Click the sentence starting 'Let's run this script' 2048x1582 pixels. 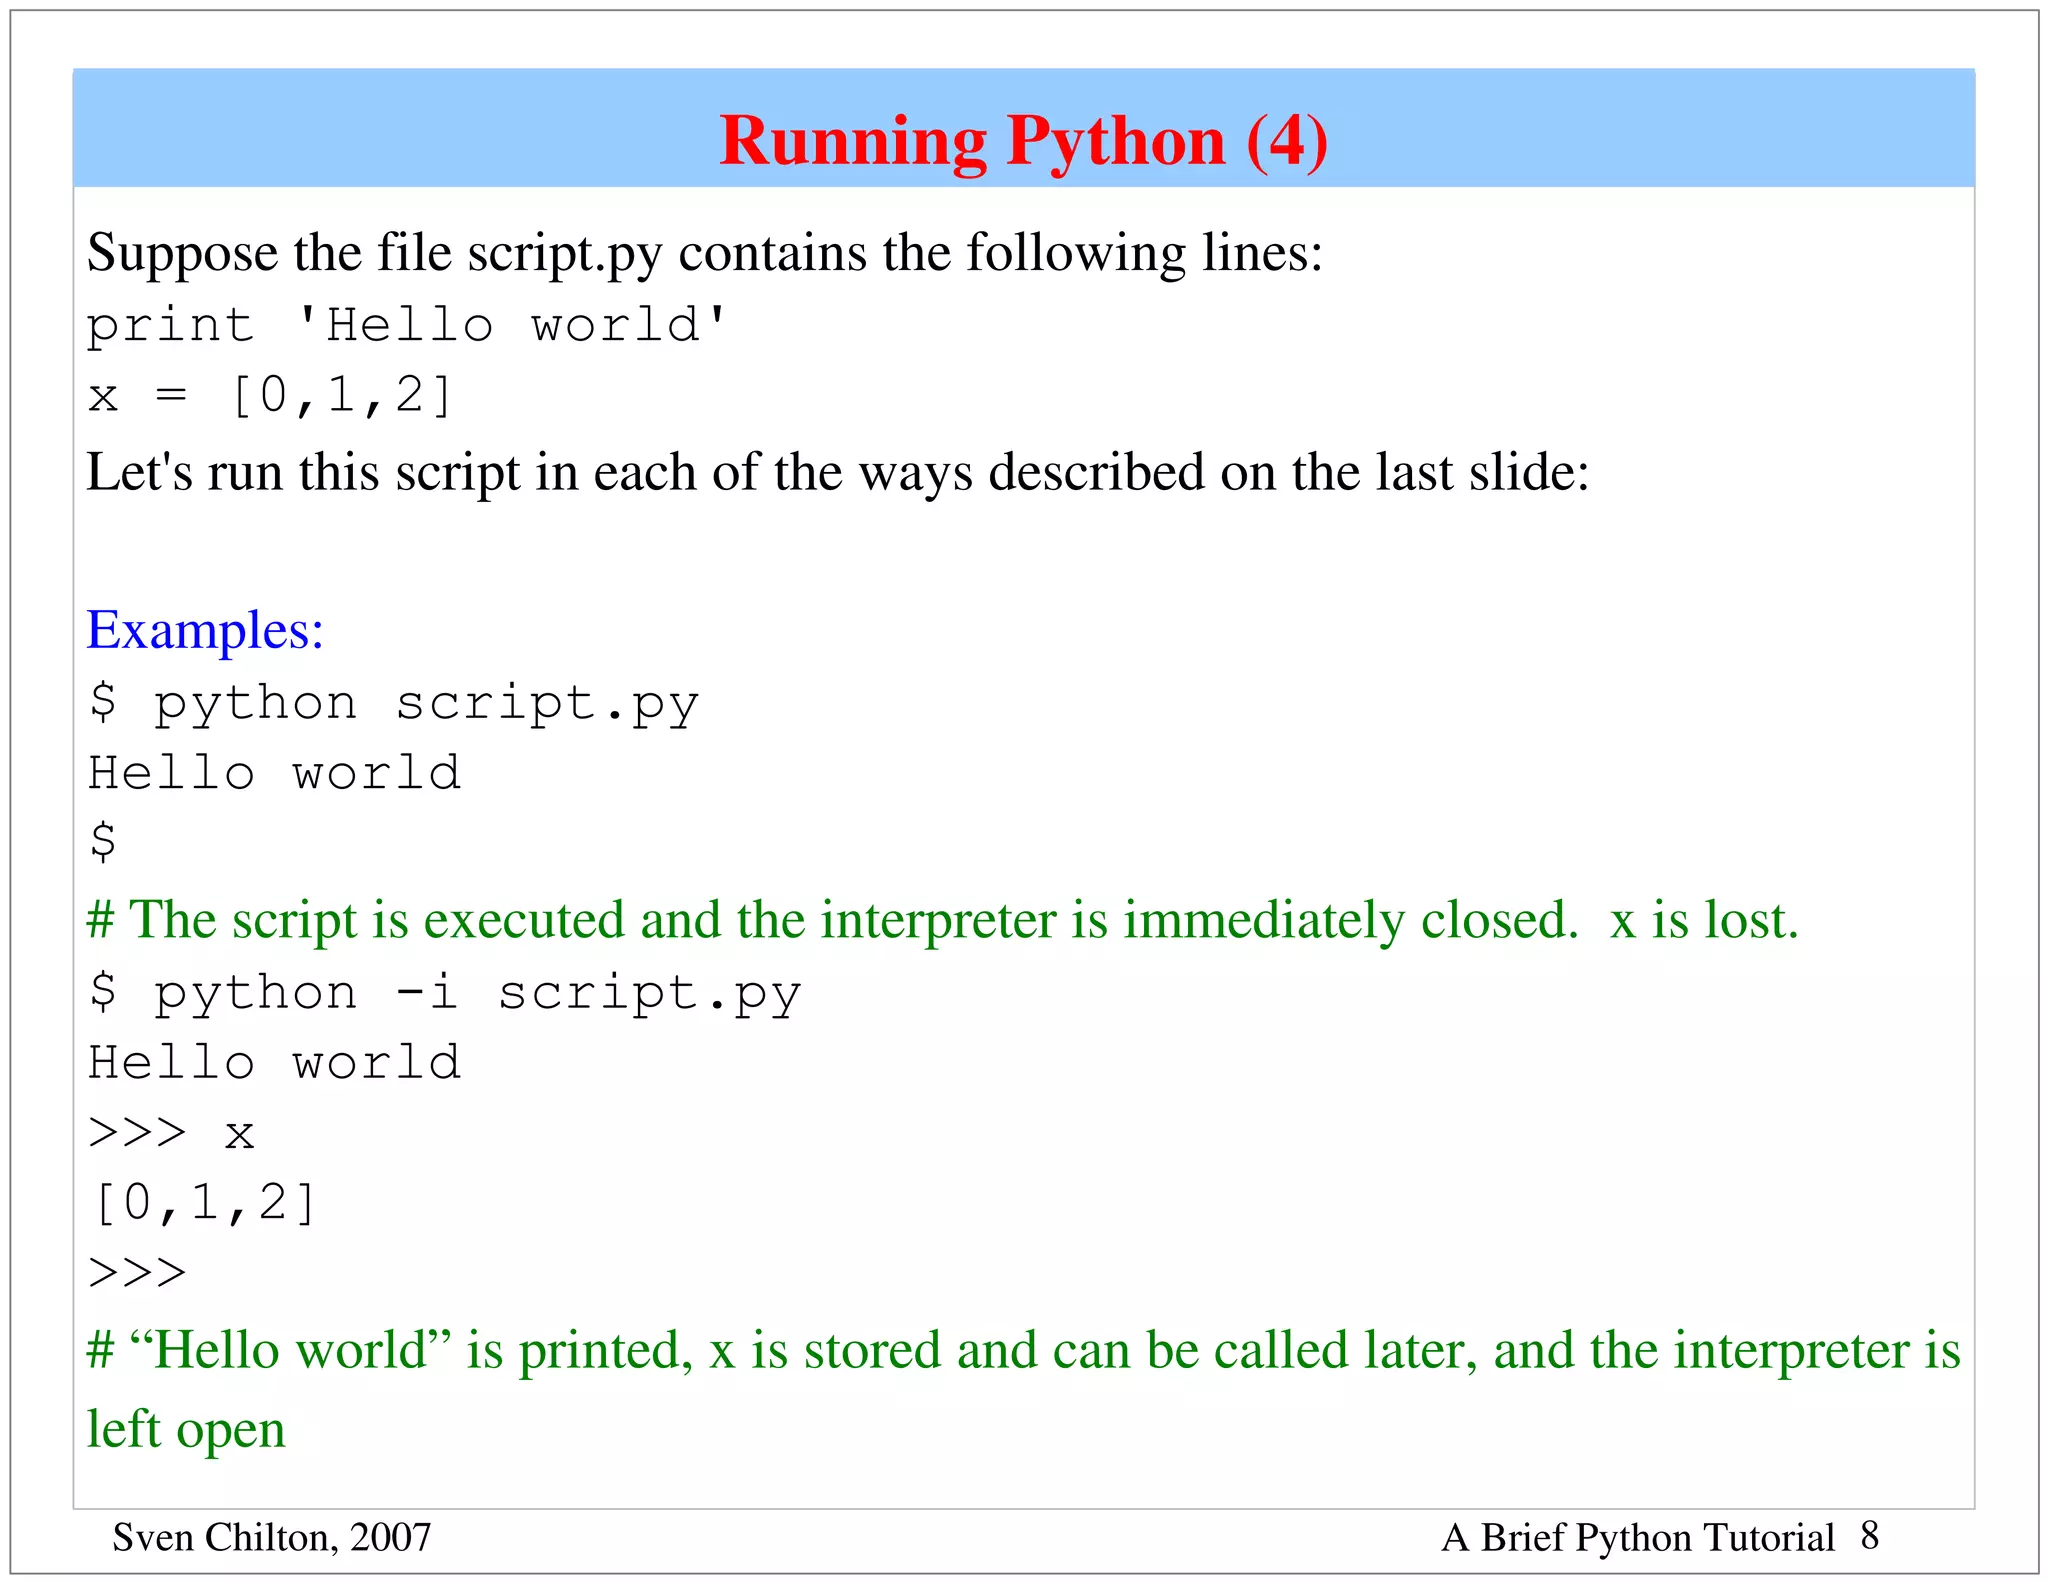click(838, 471)
